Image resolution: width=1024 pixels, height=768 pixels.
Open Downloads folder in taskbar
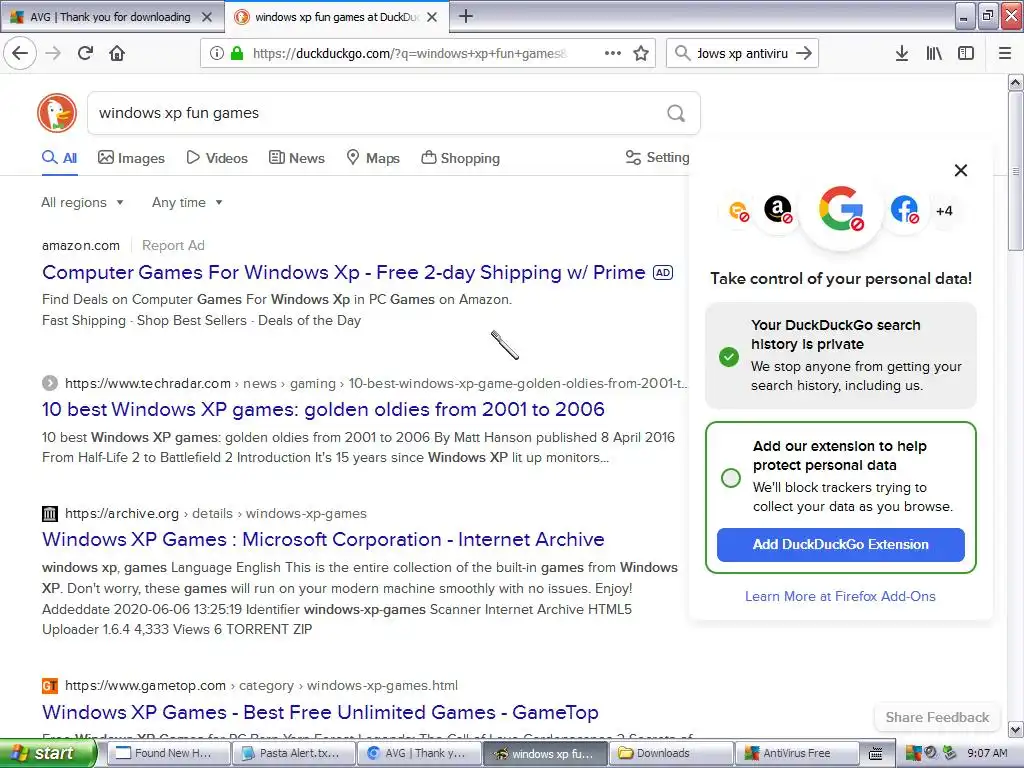(x=670, y=753)
